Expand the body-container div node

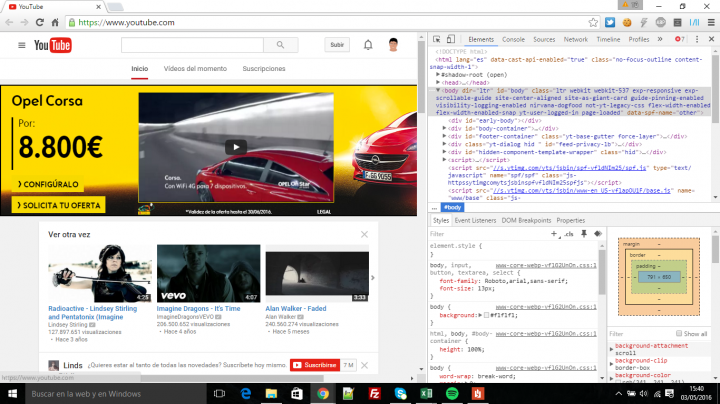point(444,129)
